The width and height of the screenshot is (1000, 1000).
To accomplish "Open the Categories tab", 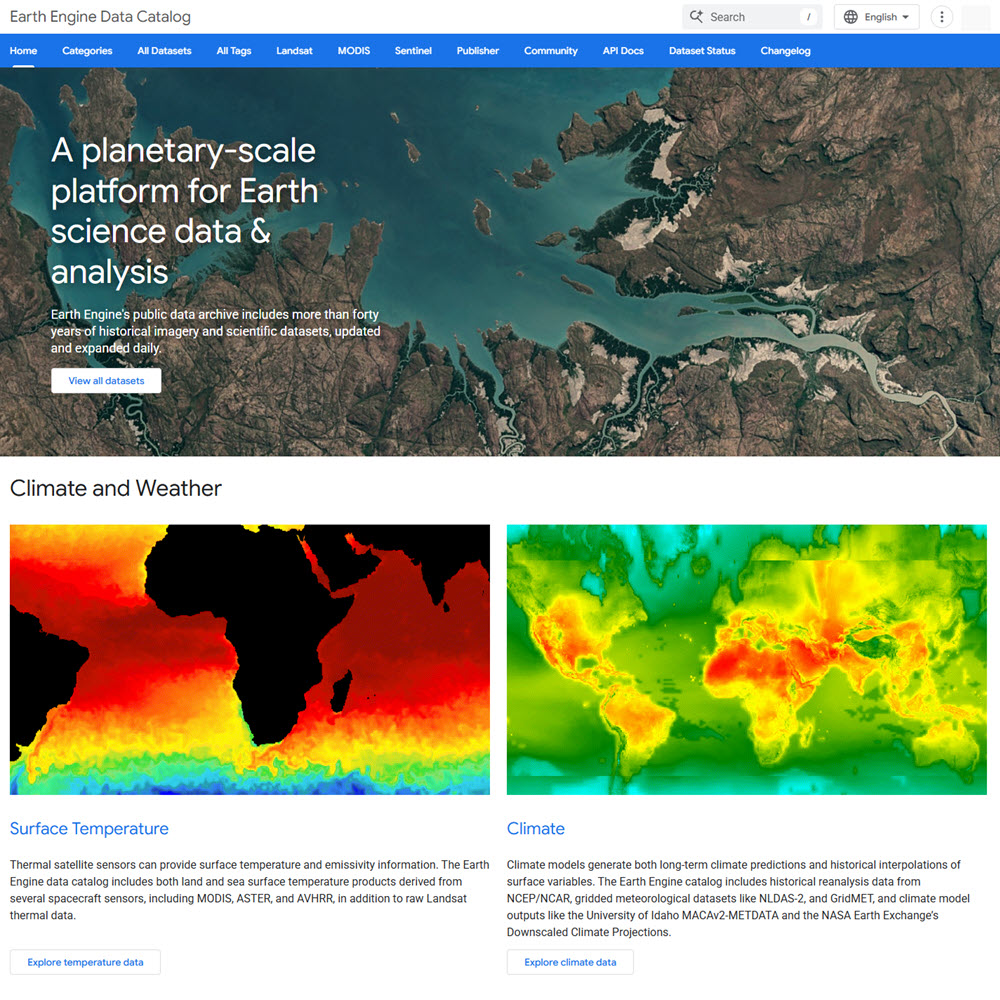I will (87, 51).
